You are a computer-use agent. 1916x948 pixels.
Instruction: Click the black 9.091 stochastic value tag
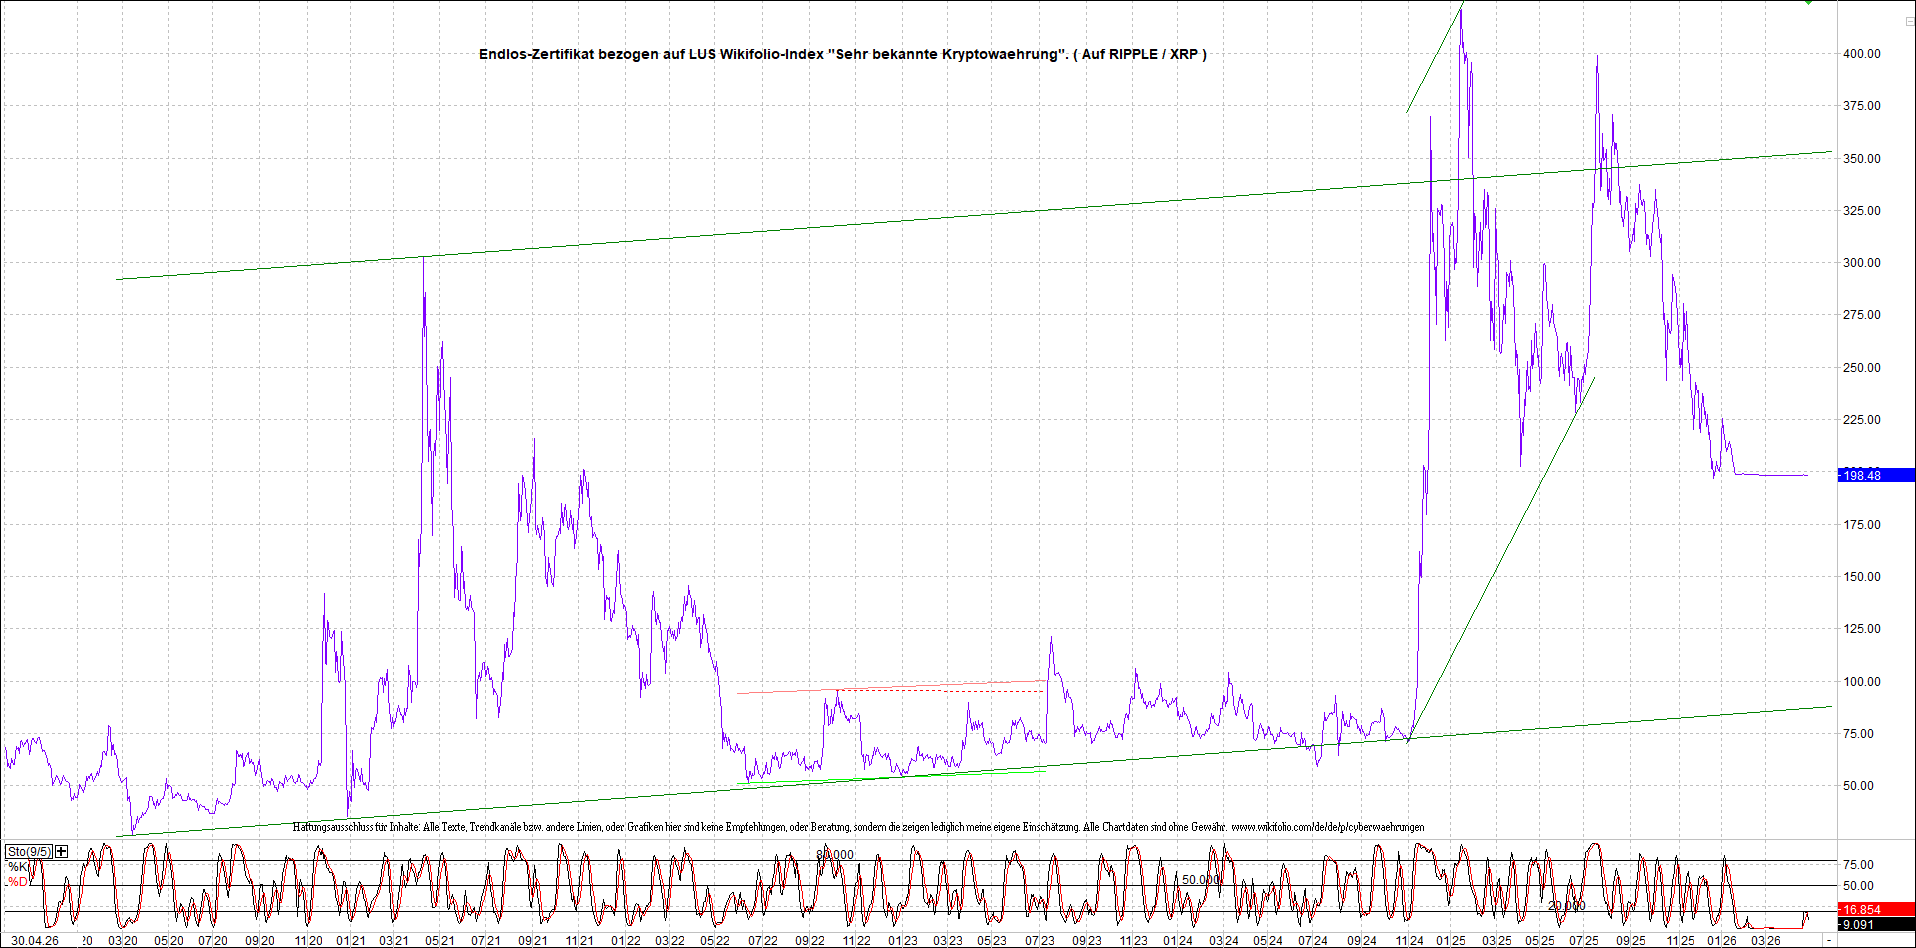point(1862,925)
